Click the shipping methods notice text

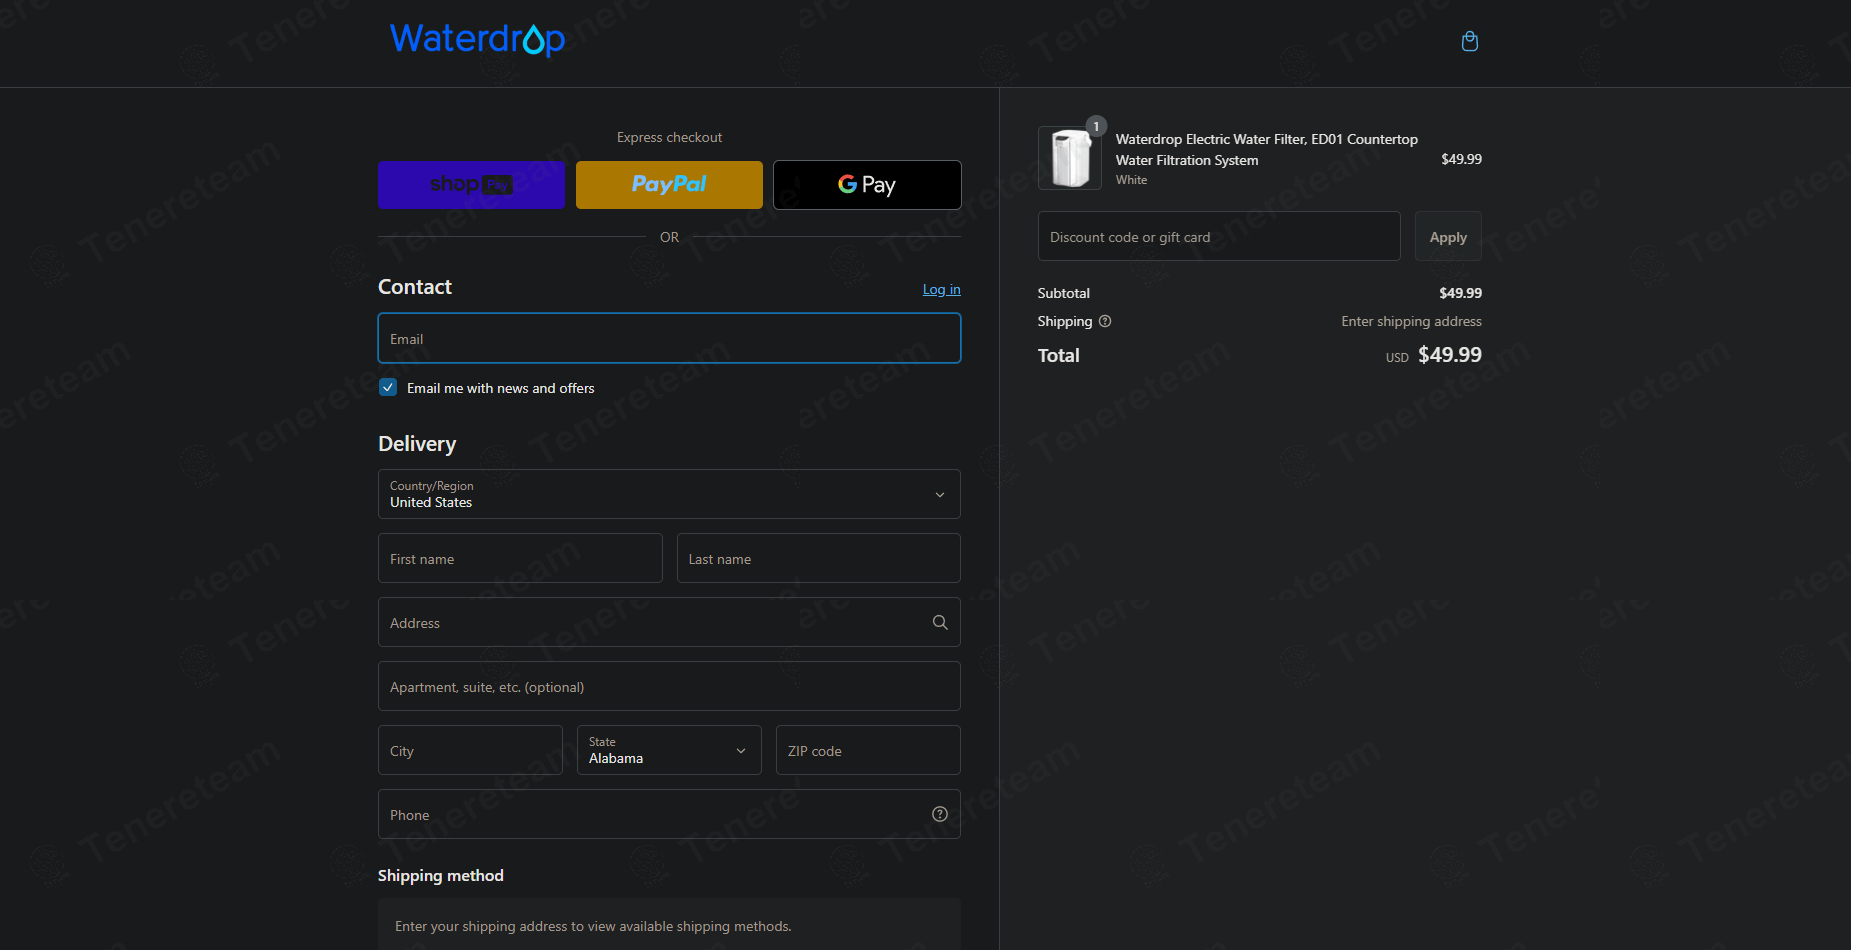click(593, 926)
